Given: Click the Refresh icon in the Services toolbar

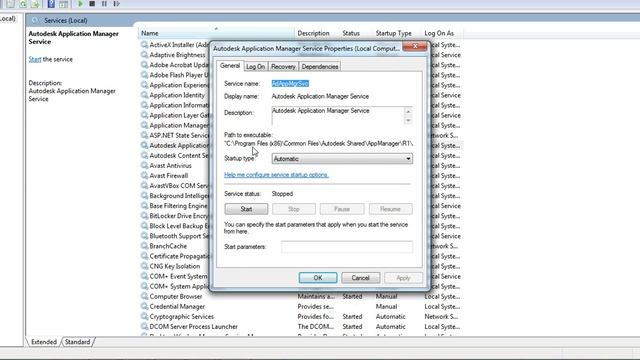Looking at the screenshot, I should 23,4.
